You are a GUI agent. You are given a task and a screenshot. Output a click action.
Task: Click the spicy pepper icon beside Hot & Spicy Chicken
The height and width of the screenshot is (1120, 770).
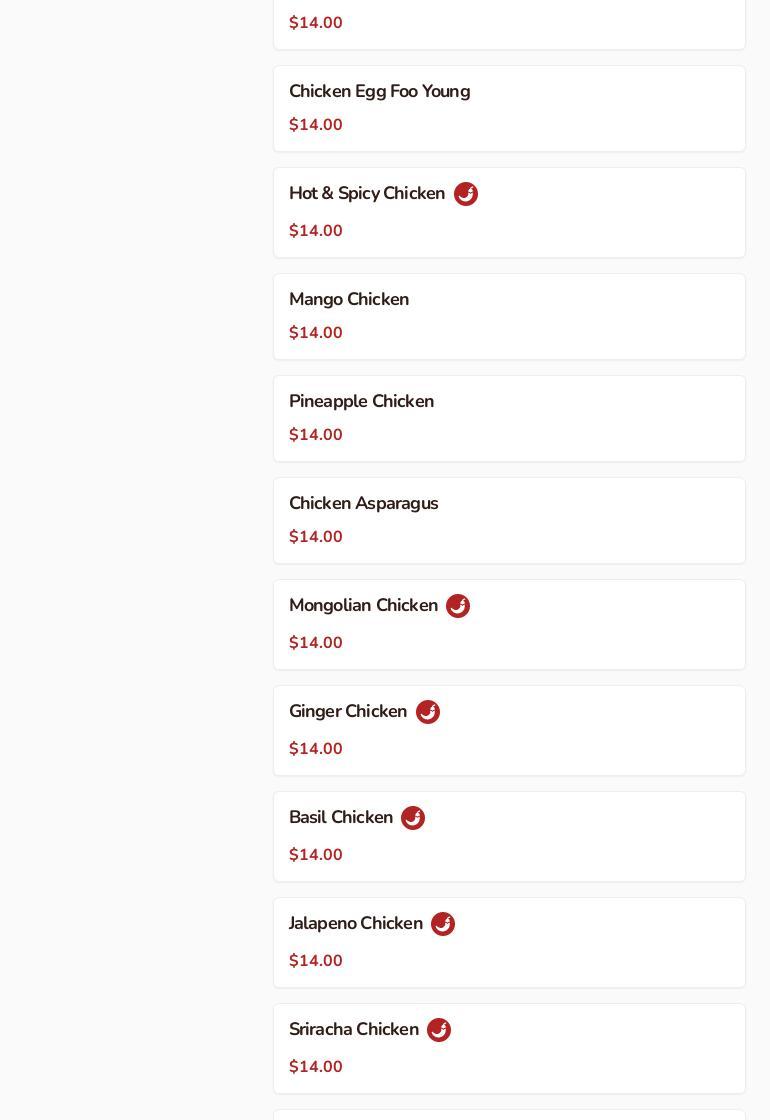click(466, 194)
